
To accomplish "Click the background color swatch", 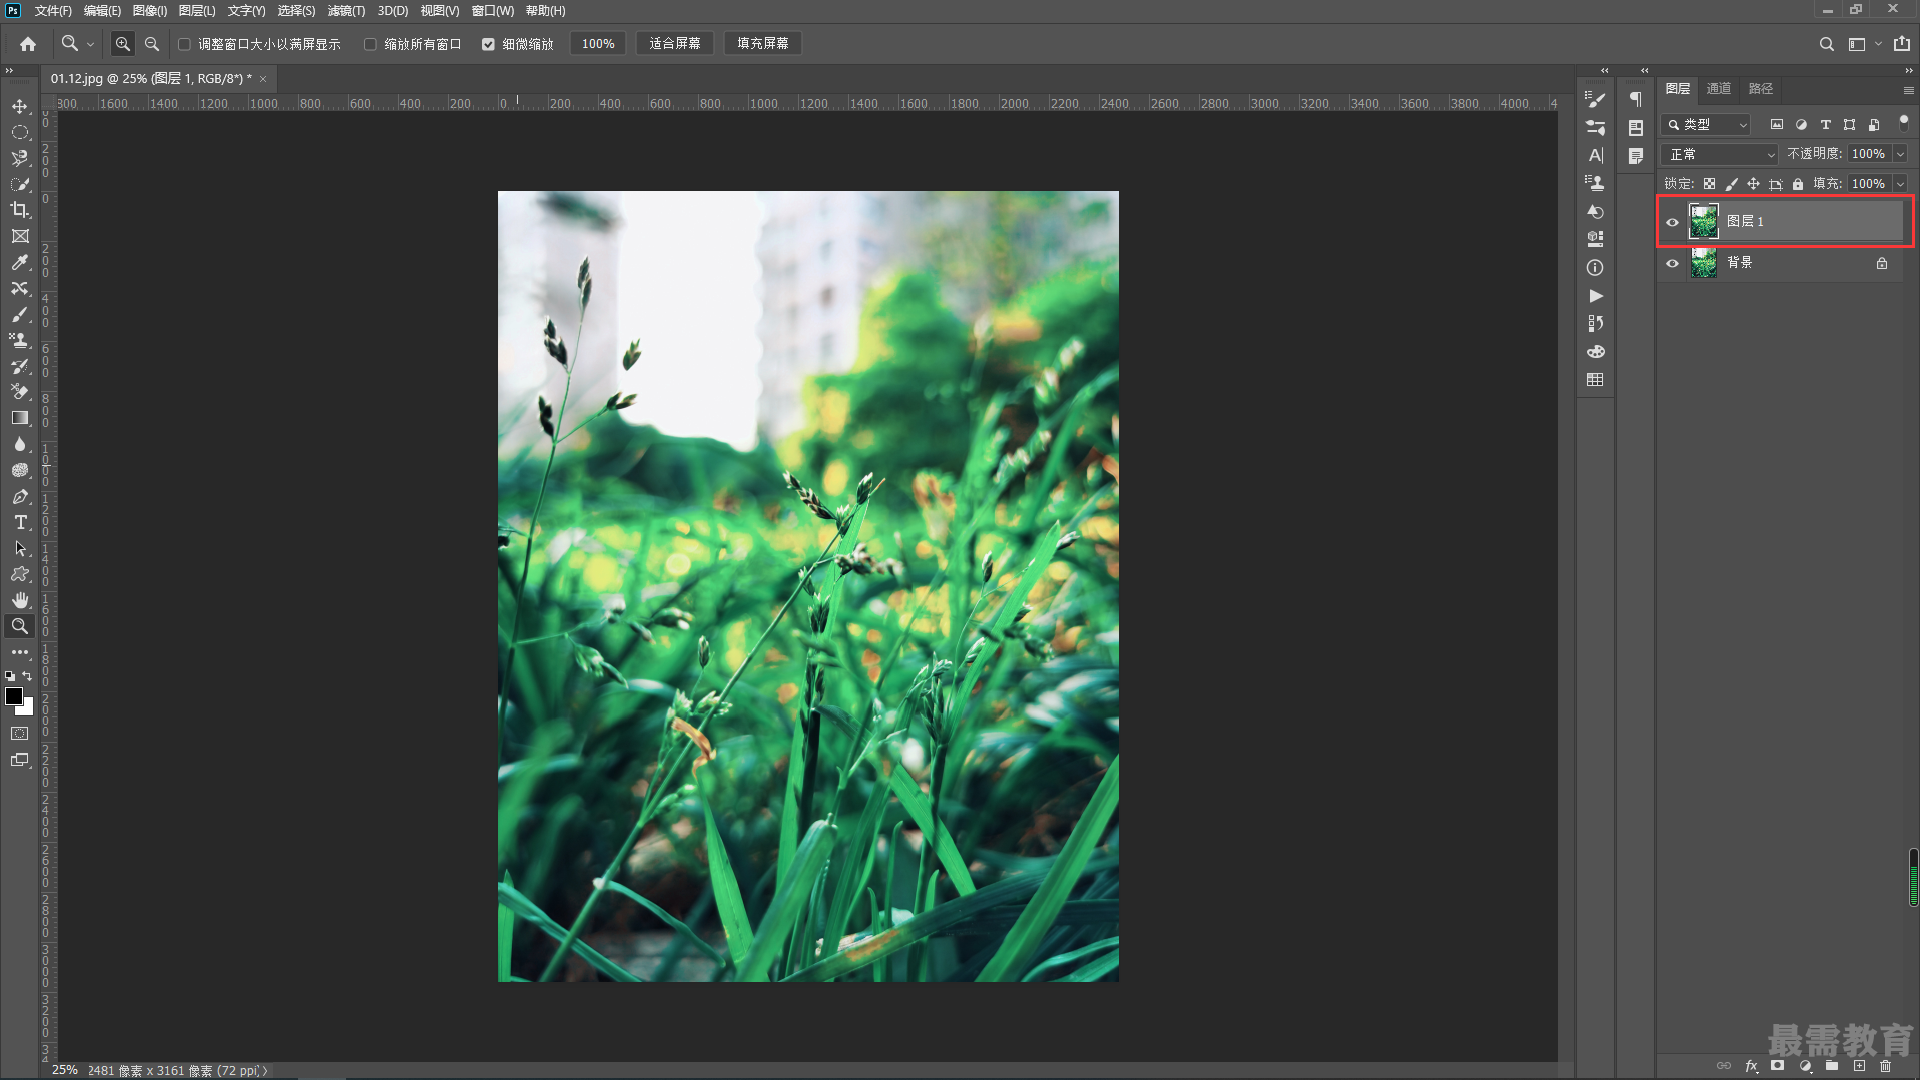I will coord(28,709).
